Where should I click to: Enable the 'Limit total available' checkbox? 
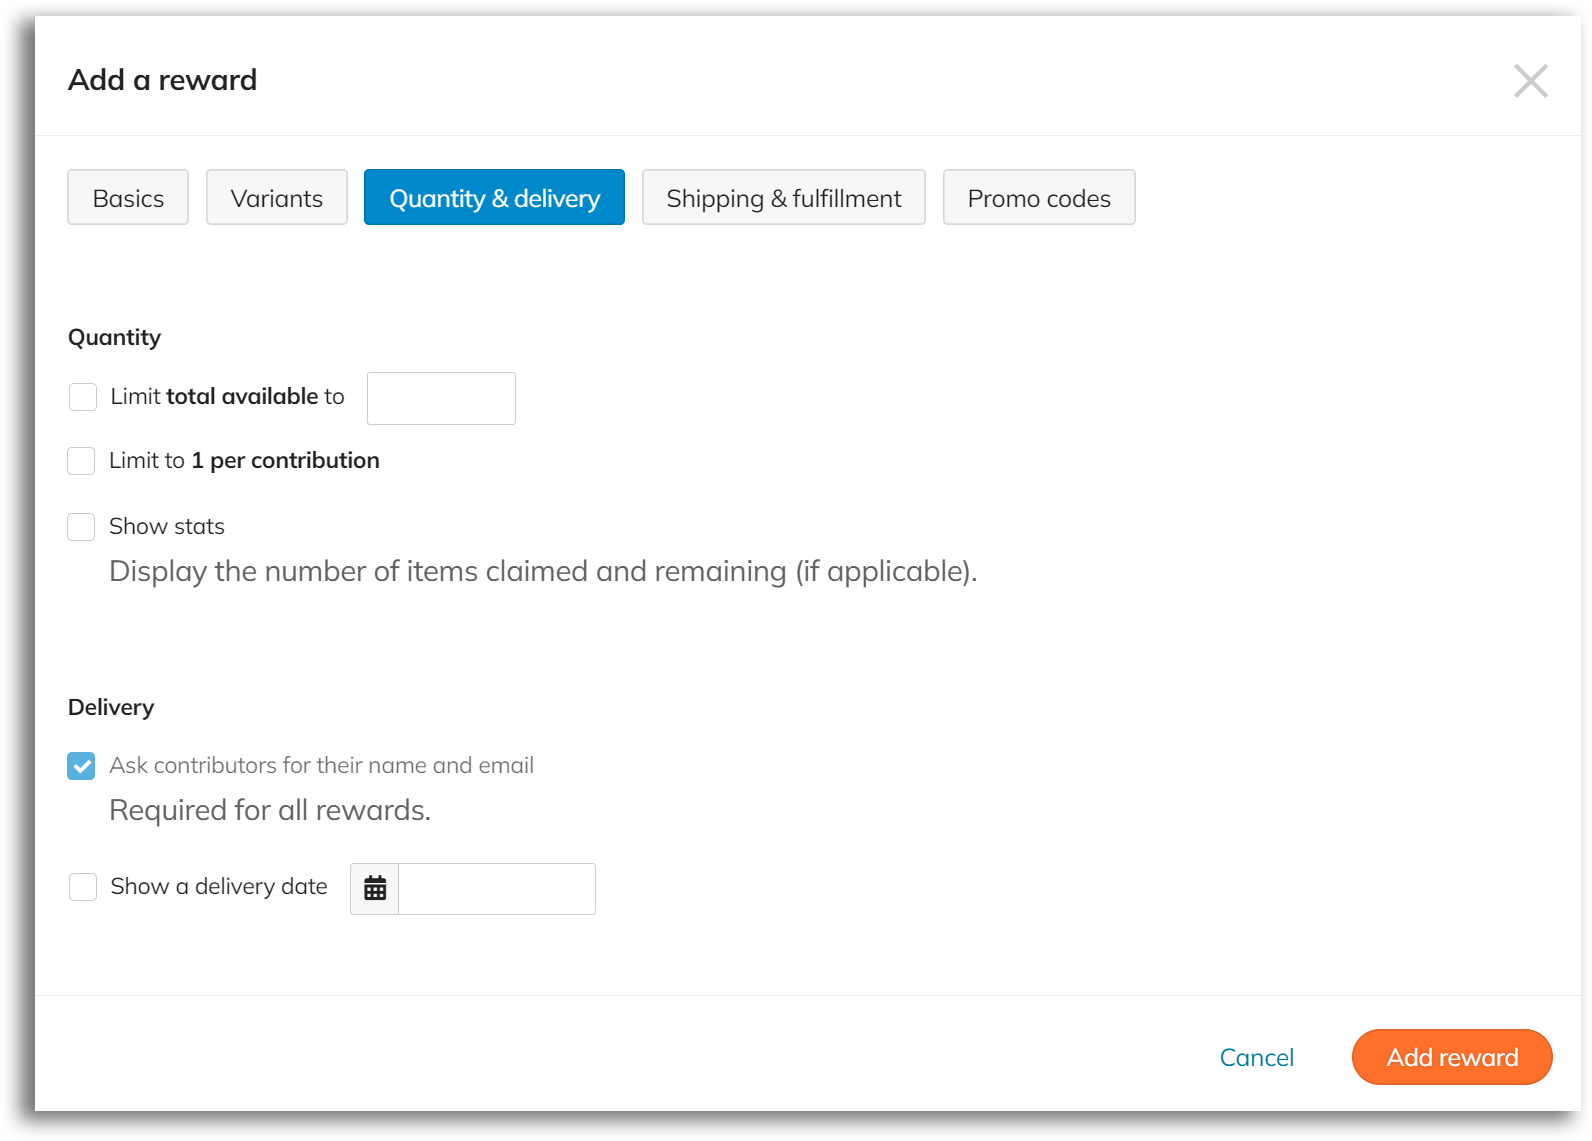point(82,397)
